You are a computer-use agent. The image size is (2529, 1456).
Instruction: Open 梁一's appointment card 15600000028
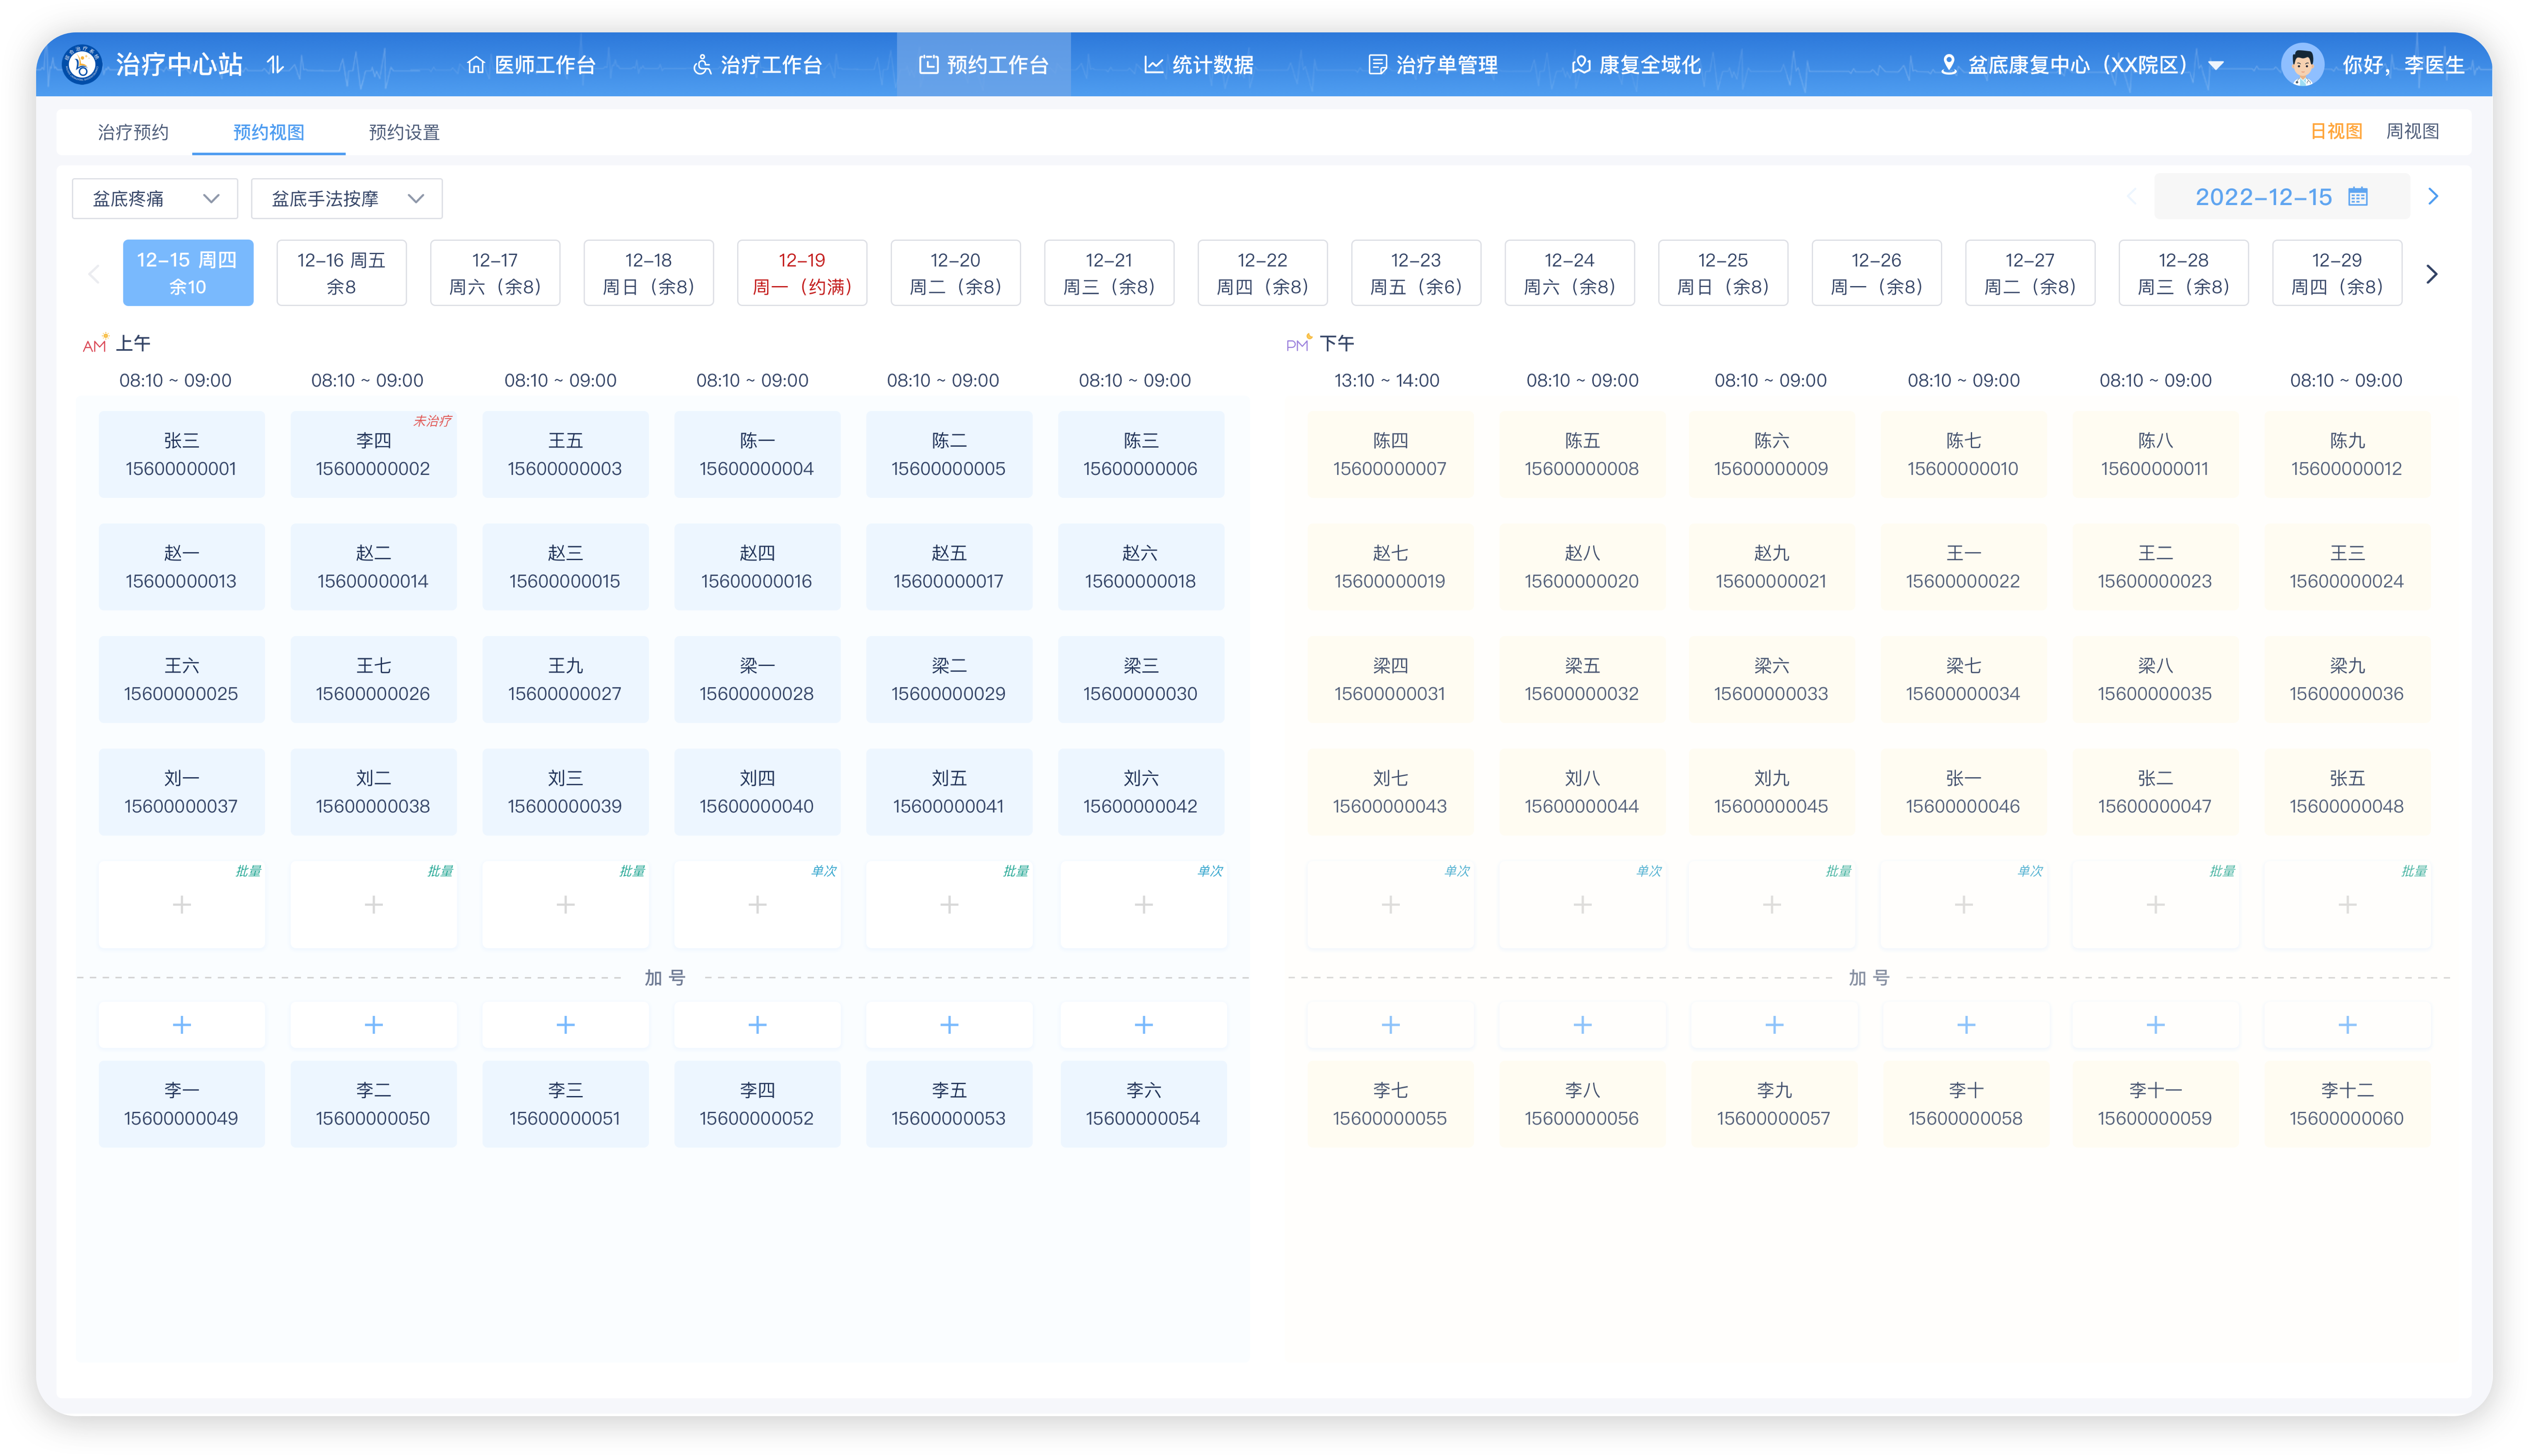tap(757, 679)
